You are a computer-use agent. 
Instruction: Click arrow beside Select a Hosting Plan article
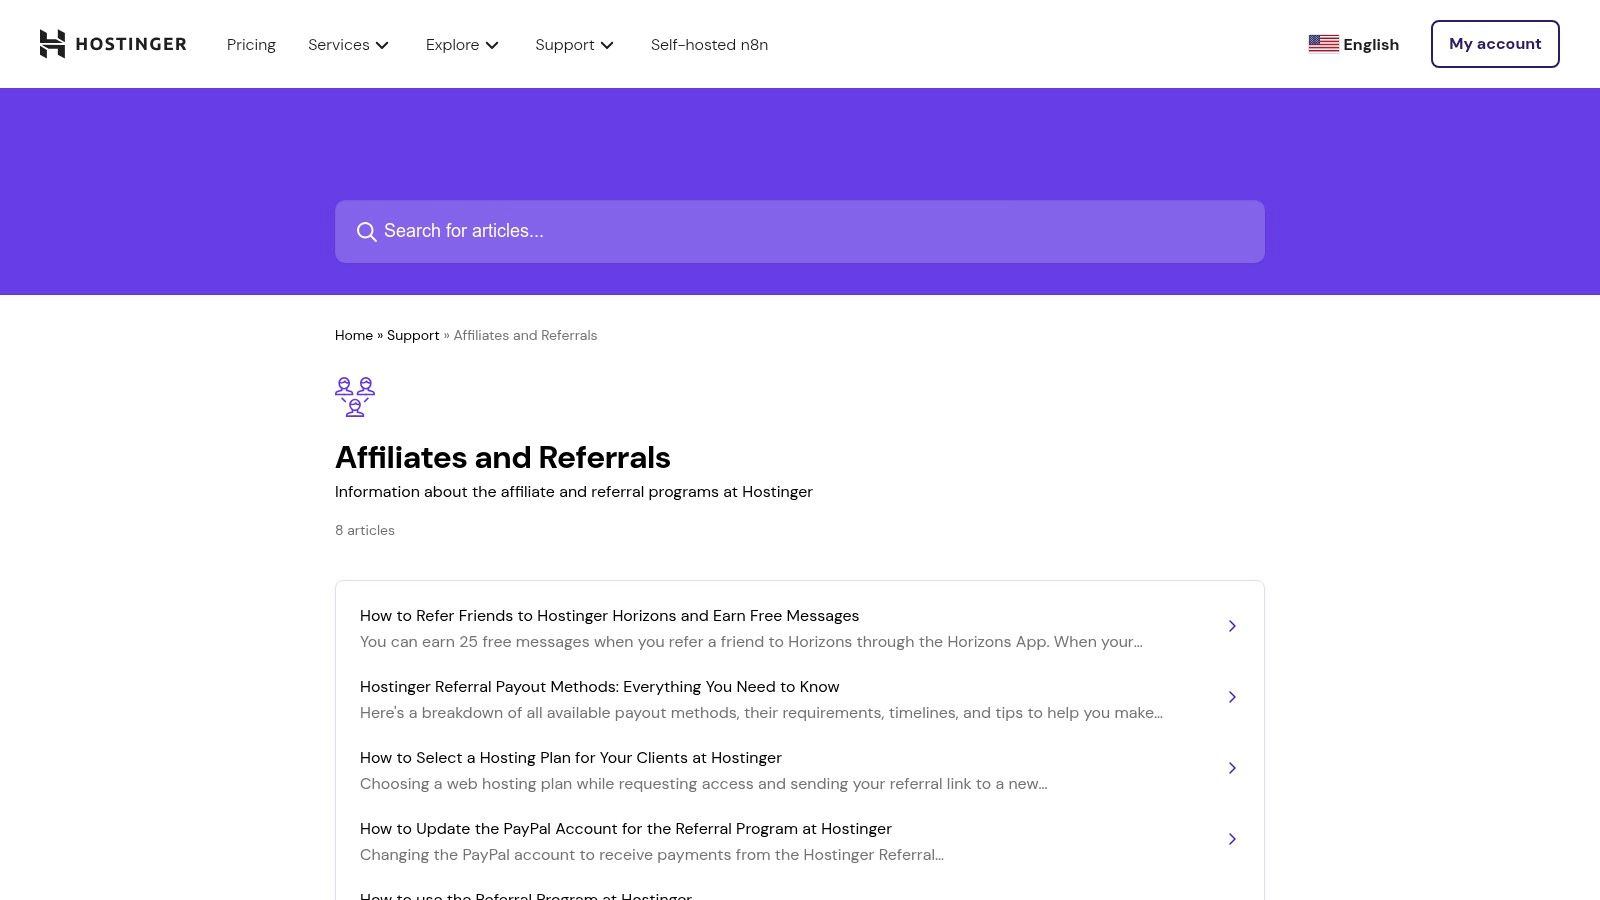(x=1232, y=768)
